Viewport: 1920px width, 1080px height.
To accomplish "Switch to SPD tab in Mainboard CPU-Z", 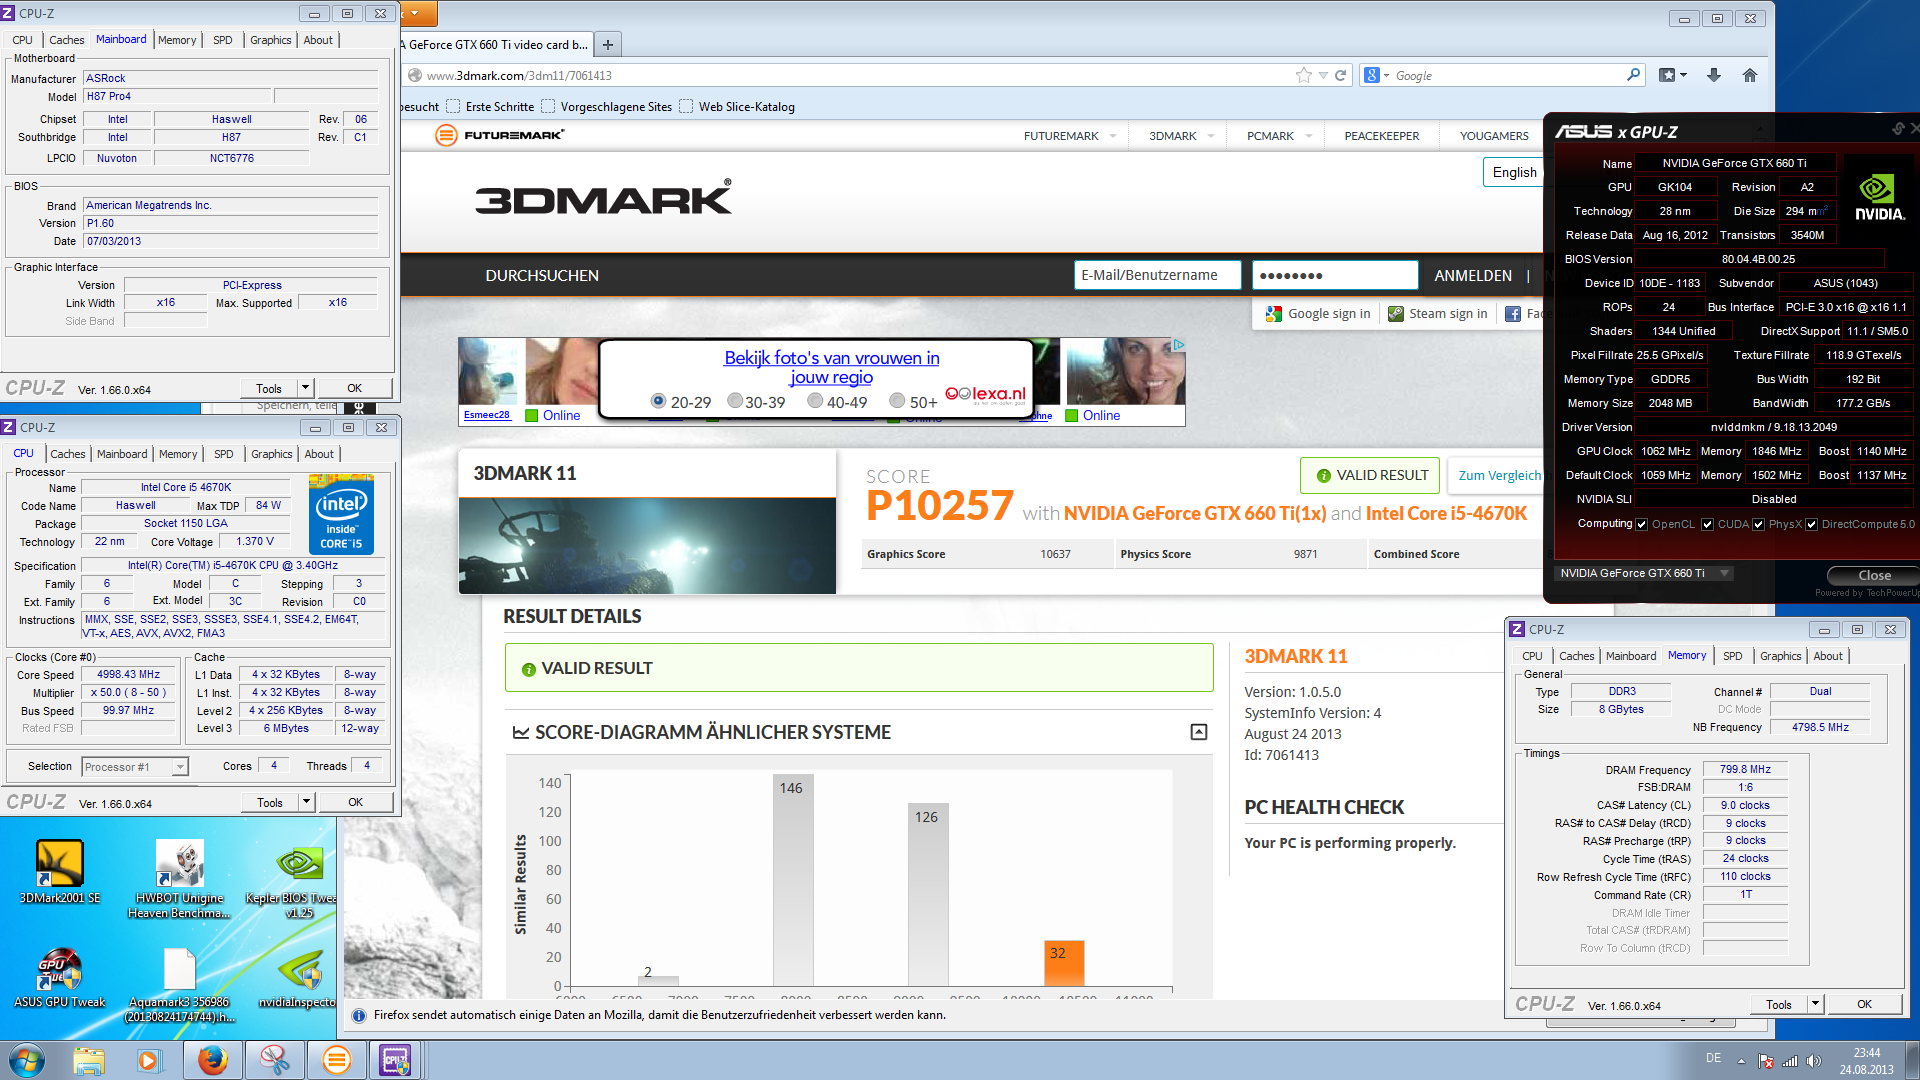I will coord(222,40).
